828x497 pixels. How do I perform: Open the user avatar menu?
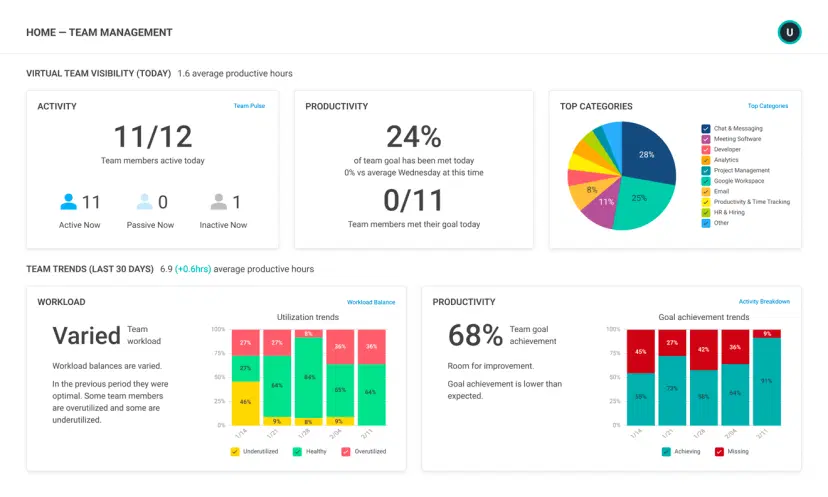pyautogui.click(x=789, y=33)
